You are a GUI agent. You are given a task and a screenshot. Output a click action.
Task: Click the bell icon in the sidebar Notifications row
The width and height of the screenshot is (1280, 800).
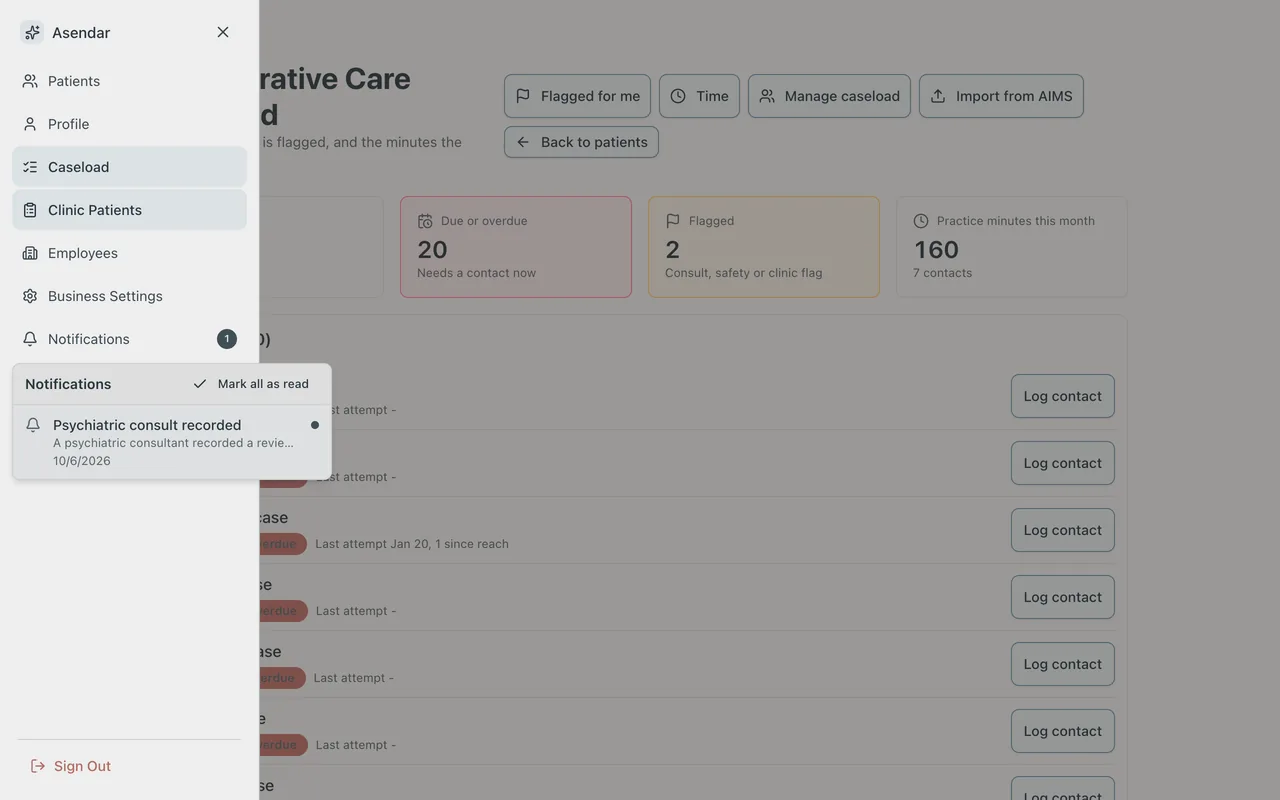point(30,339)
